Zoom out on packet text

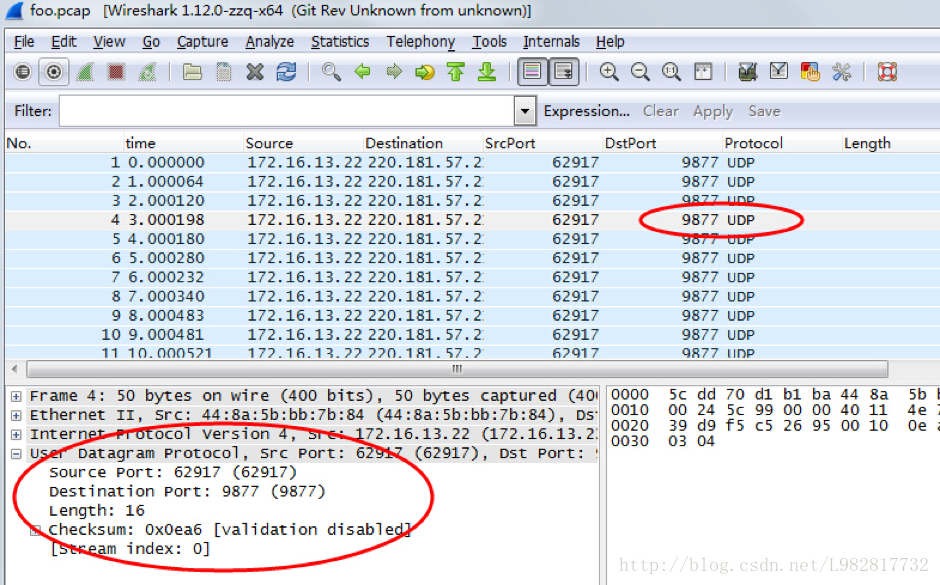(x=640, y=73)
